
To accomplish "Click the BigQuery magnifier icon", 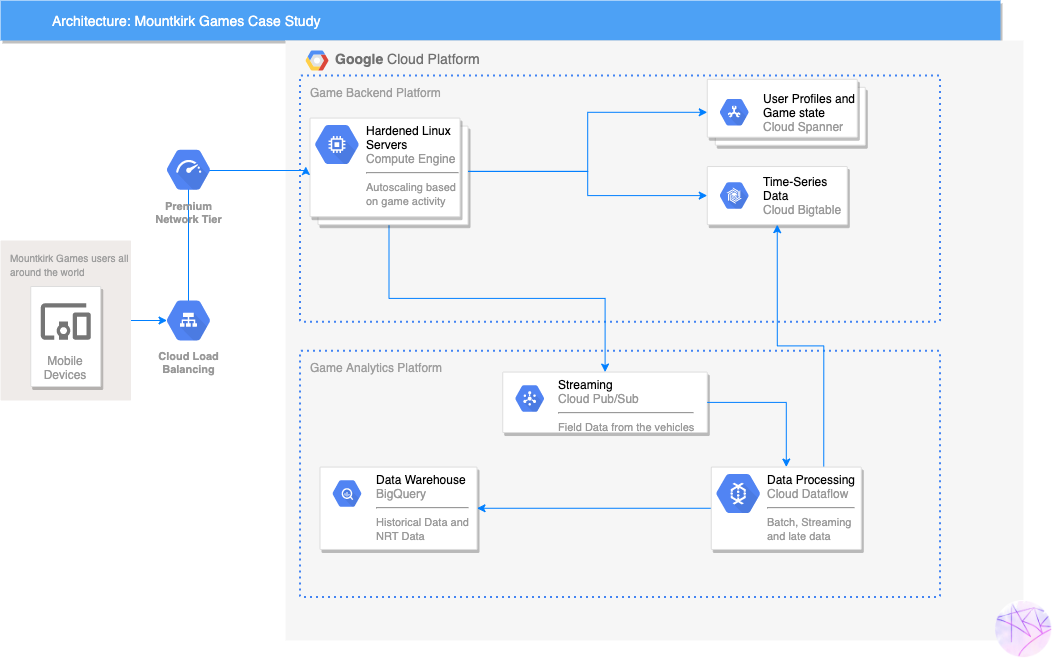I will [346, 492].
